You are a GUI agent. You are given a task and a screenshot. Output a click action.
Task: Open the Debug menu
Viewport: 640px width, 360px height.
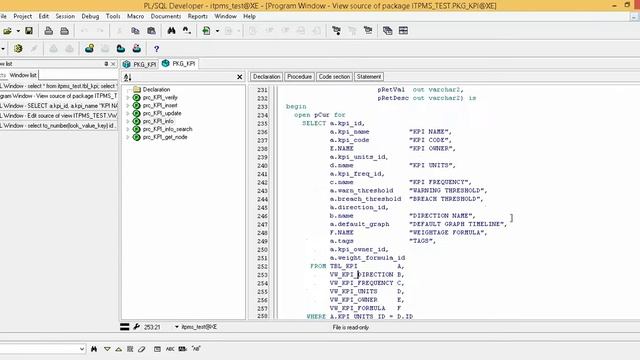tap(90, 16)
